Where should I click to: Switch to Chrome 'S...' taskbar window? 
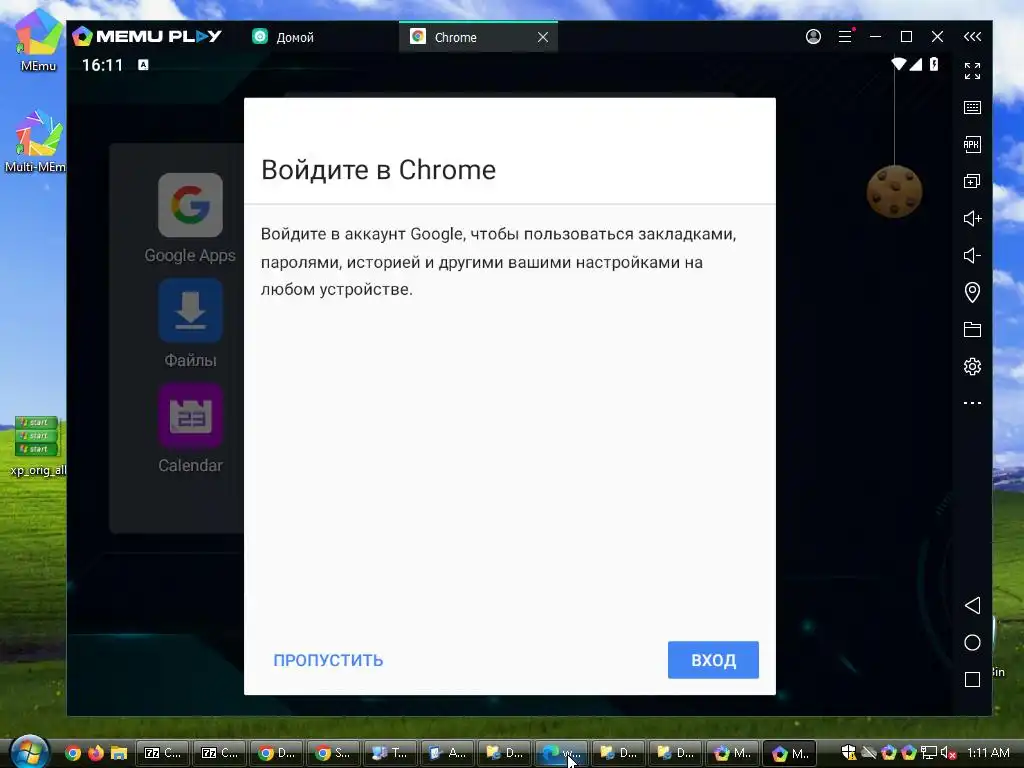(333, 753)
